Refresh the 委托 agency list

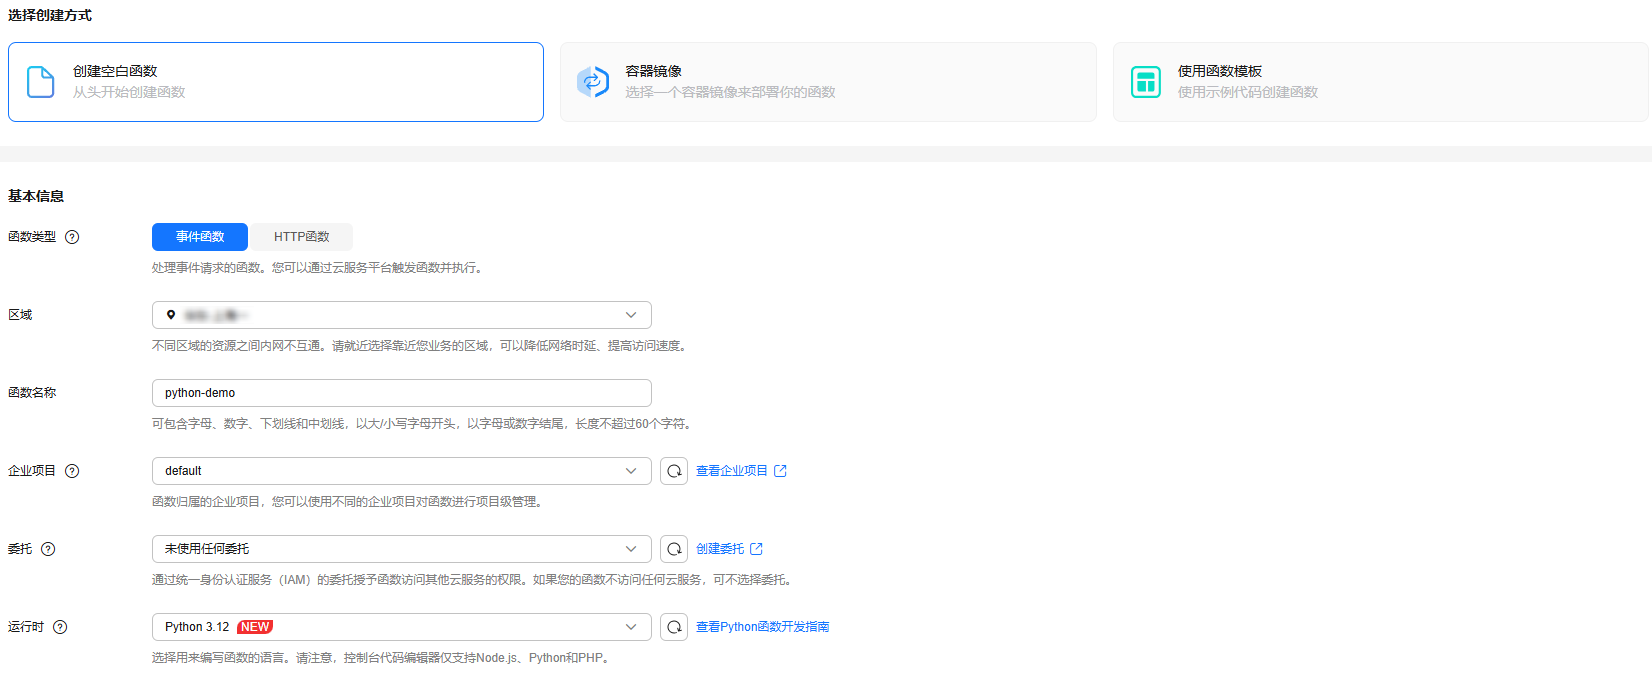click(x=674, y=549)
